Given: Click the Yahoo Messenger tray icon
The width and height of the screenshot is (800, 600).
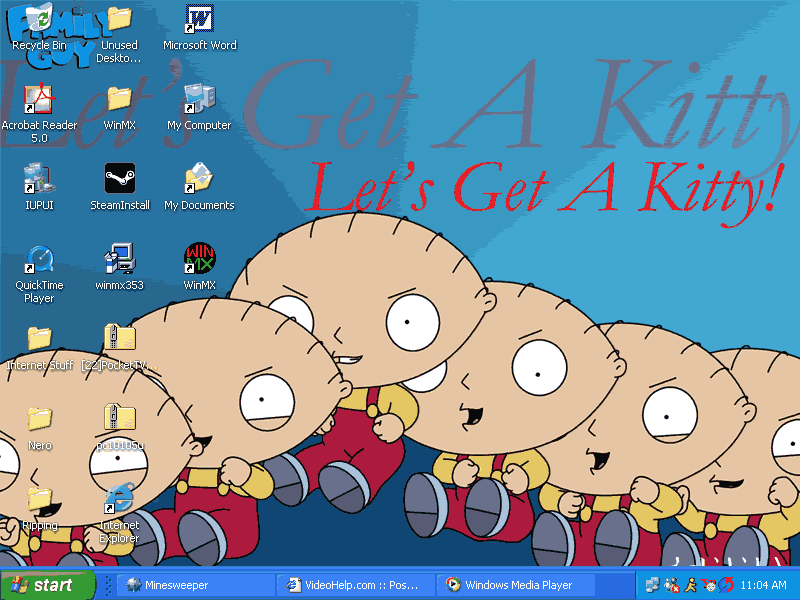Looking at the screenshot, I should [708, 585].
